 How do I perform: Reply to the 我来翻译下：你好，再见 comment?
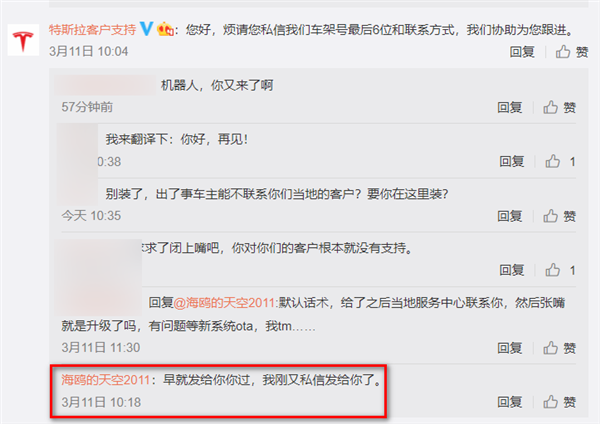[x=512, y=161]
